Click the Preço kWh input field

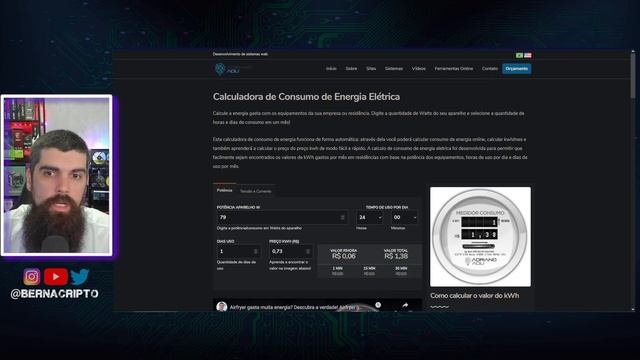(291, 251)
